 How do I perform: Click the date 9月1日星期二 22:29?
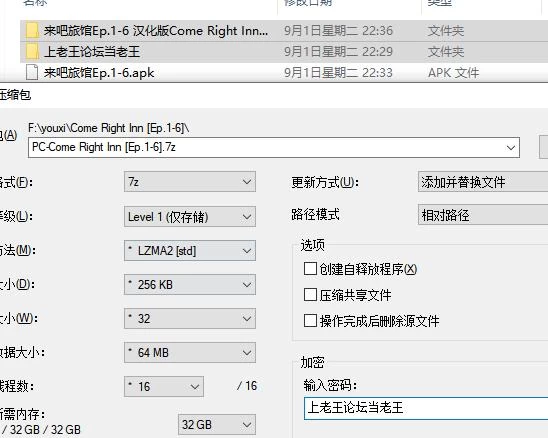click(x=338, y=52)
